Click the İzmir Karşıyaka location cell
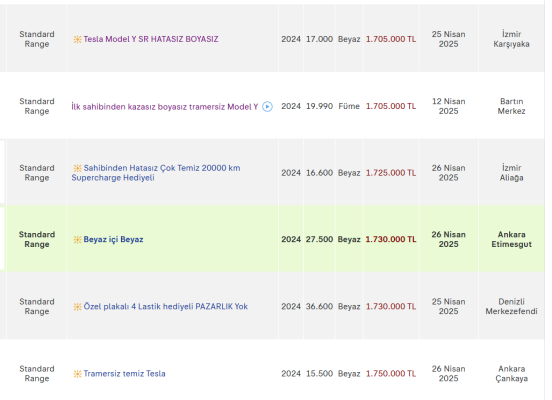Screen dimensions: 552x400 pyautogui.click(x=511, y=39)
